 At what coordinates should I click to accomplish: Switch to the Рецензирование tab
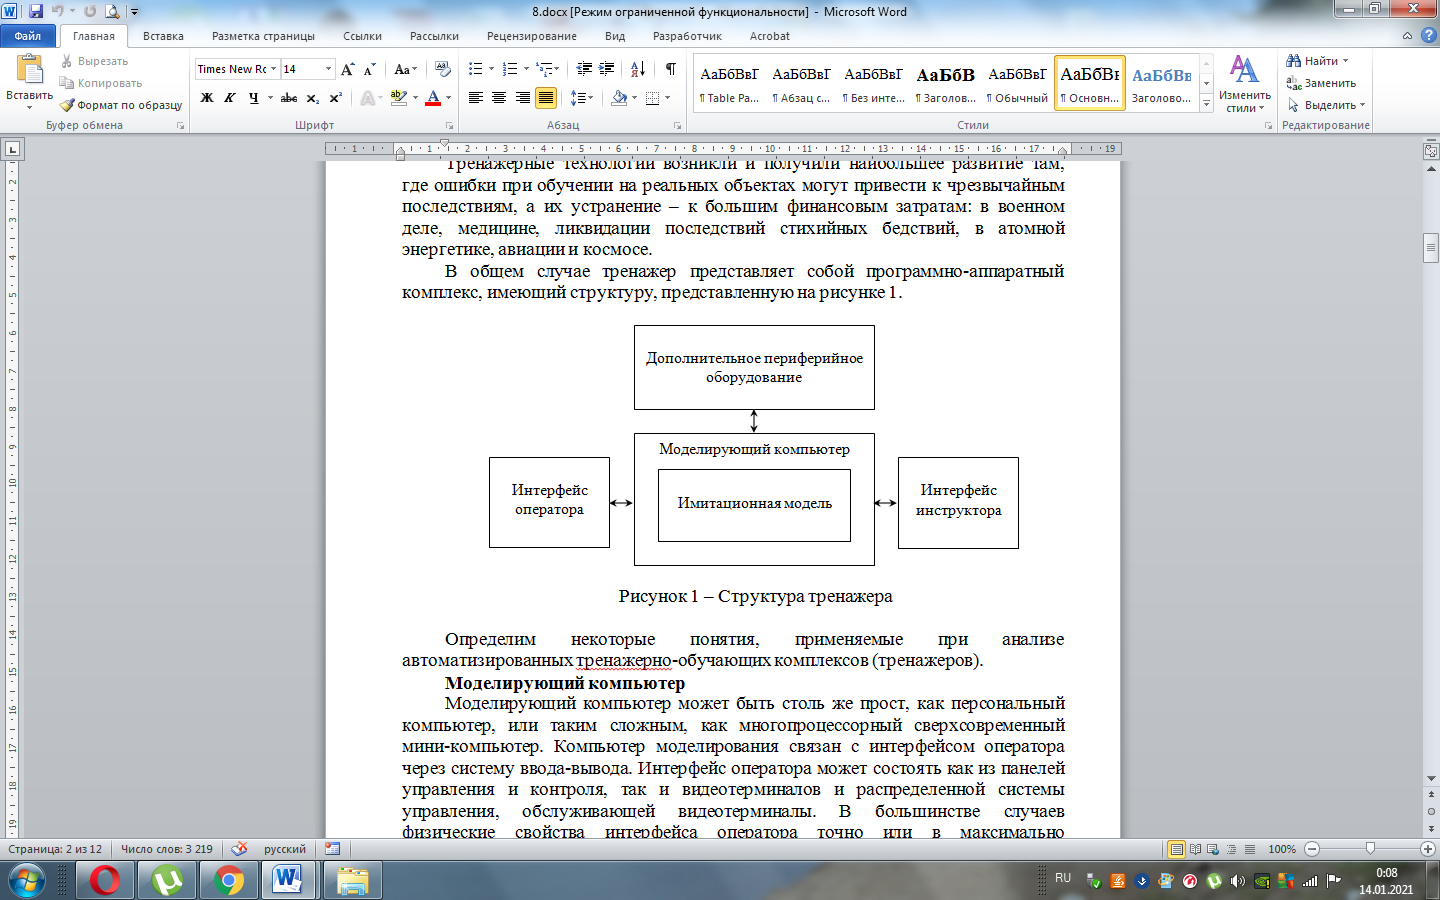coord(531,36)
